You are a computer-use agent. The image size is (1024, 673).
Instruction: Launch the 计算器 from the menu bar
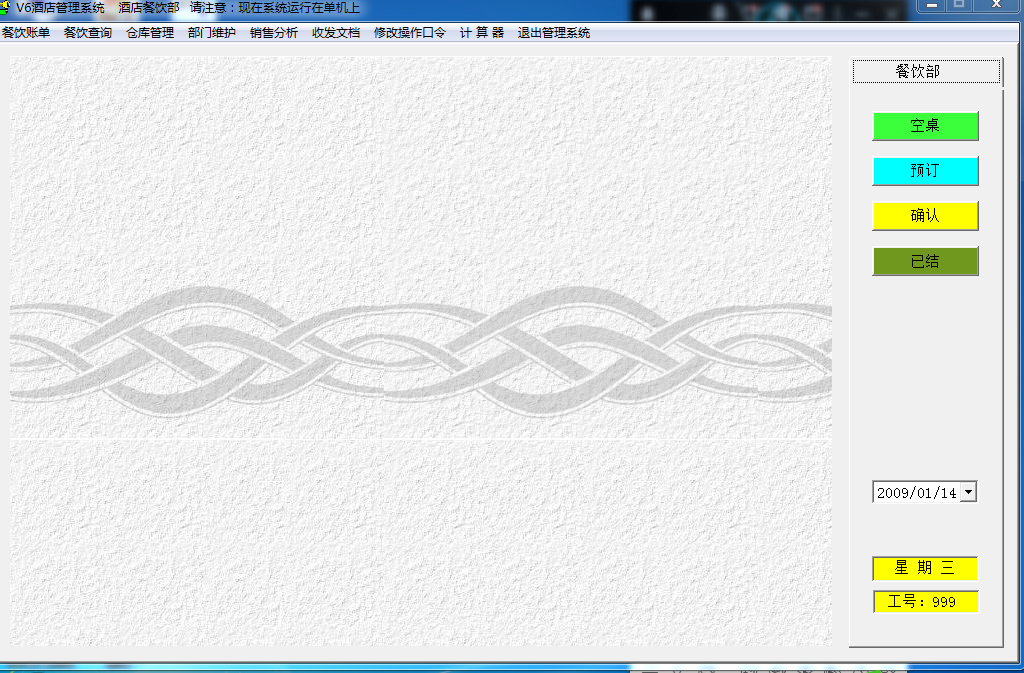click(x=482, y=32)
